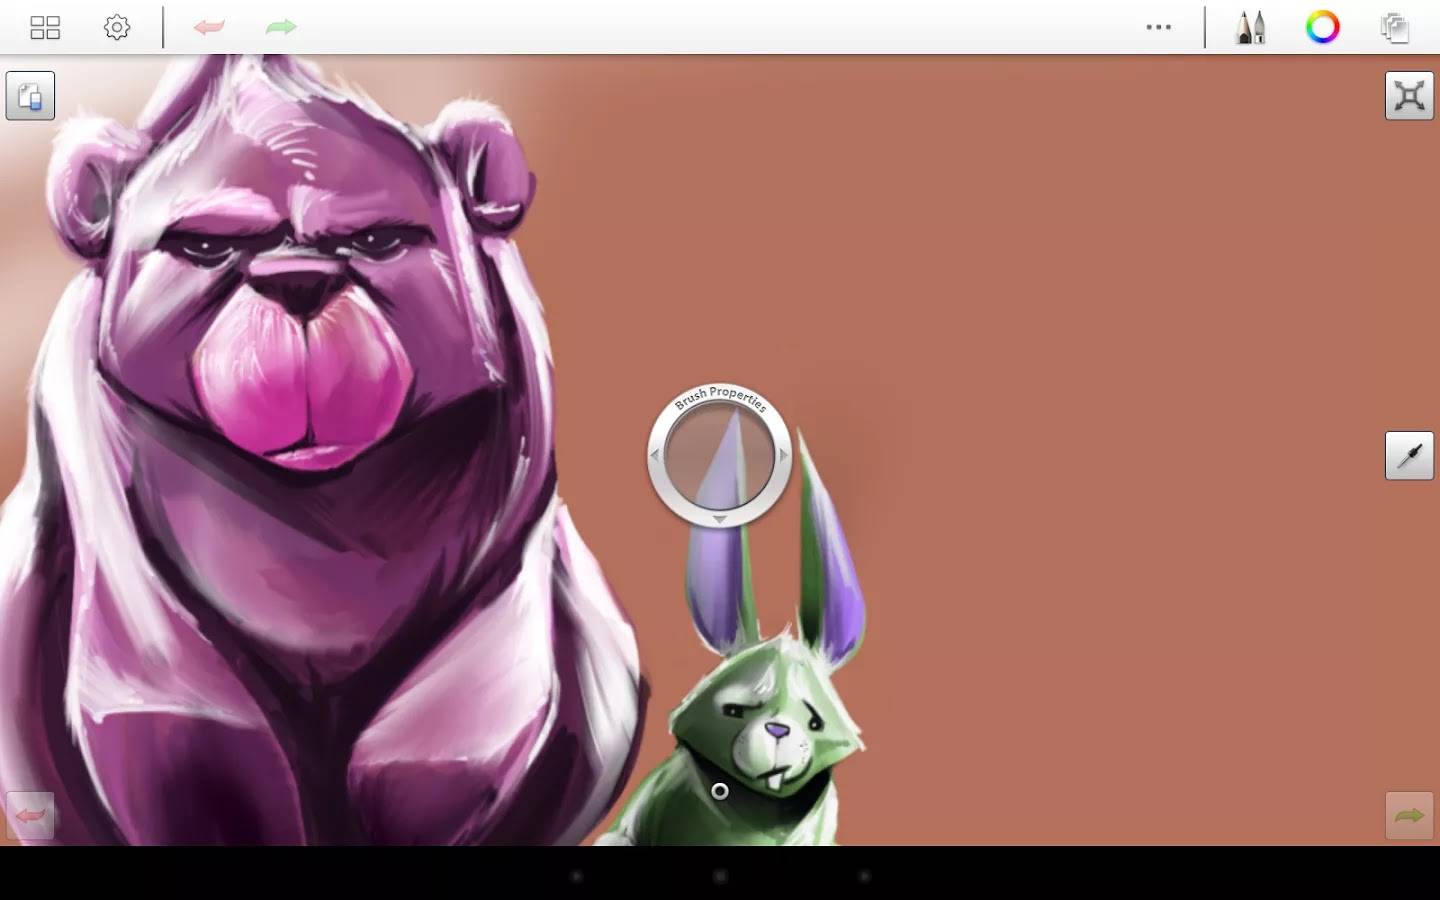Open the color wheel editor
This screenshot has width=1440, height=900.
1322,27
